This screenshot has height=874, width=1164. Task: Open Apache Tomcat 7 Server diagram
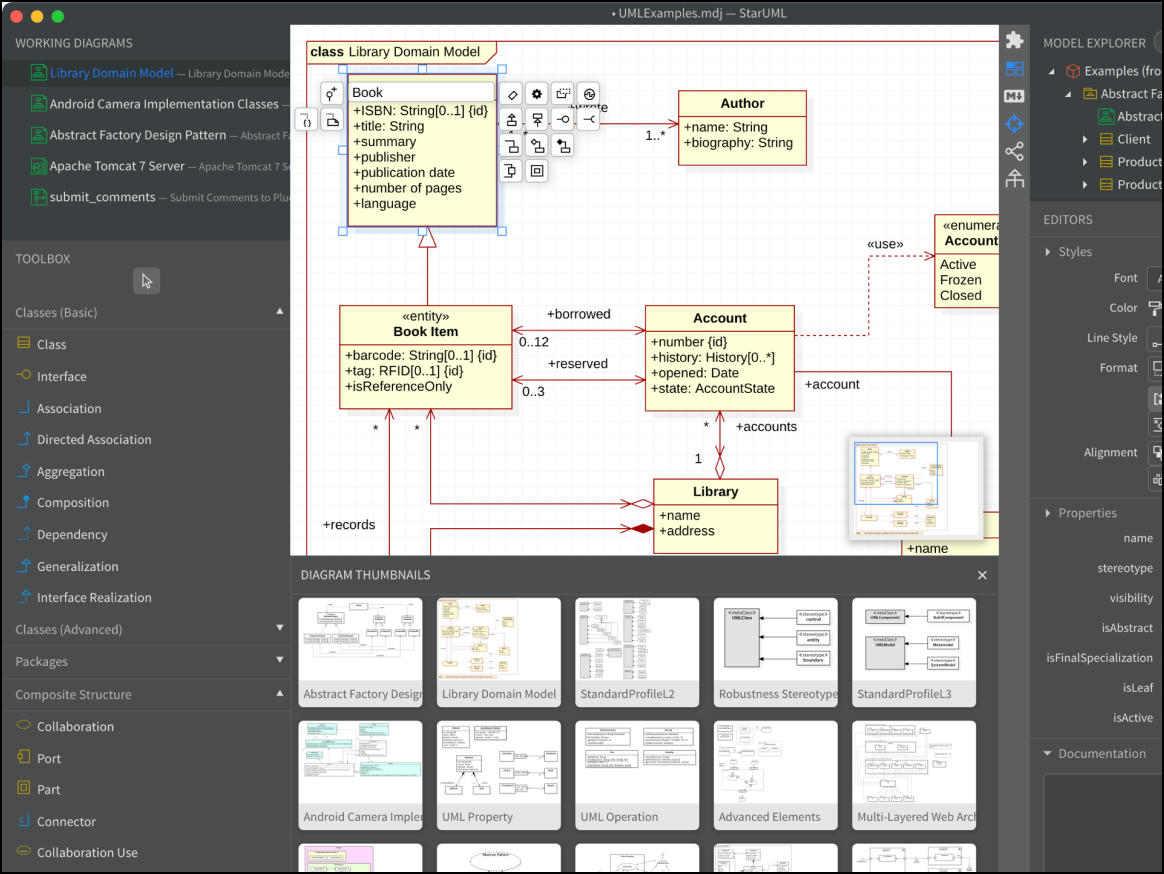[146, 166]
